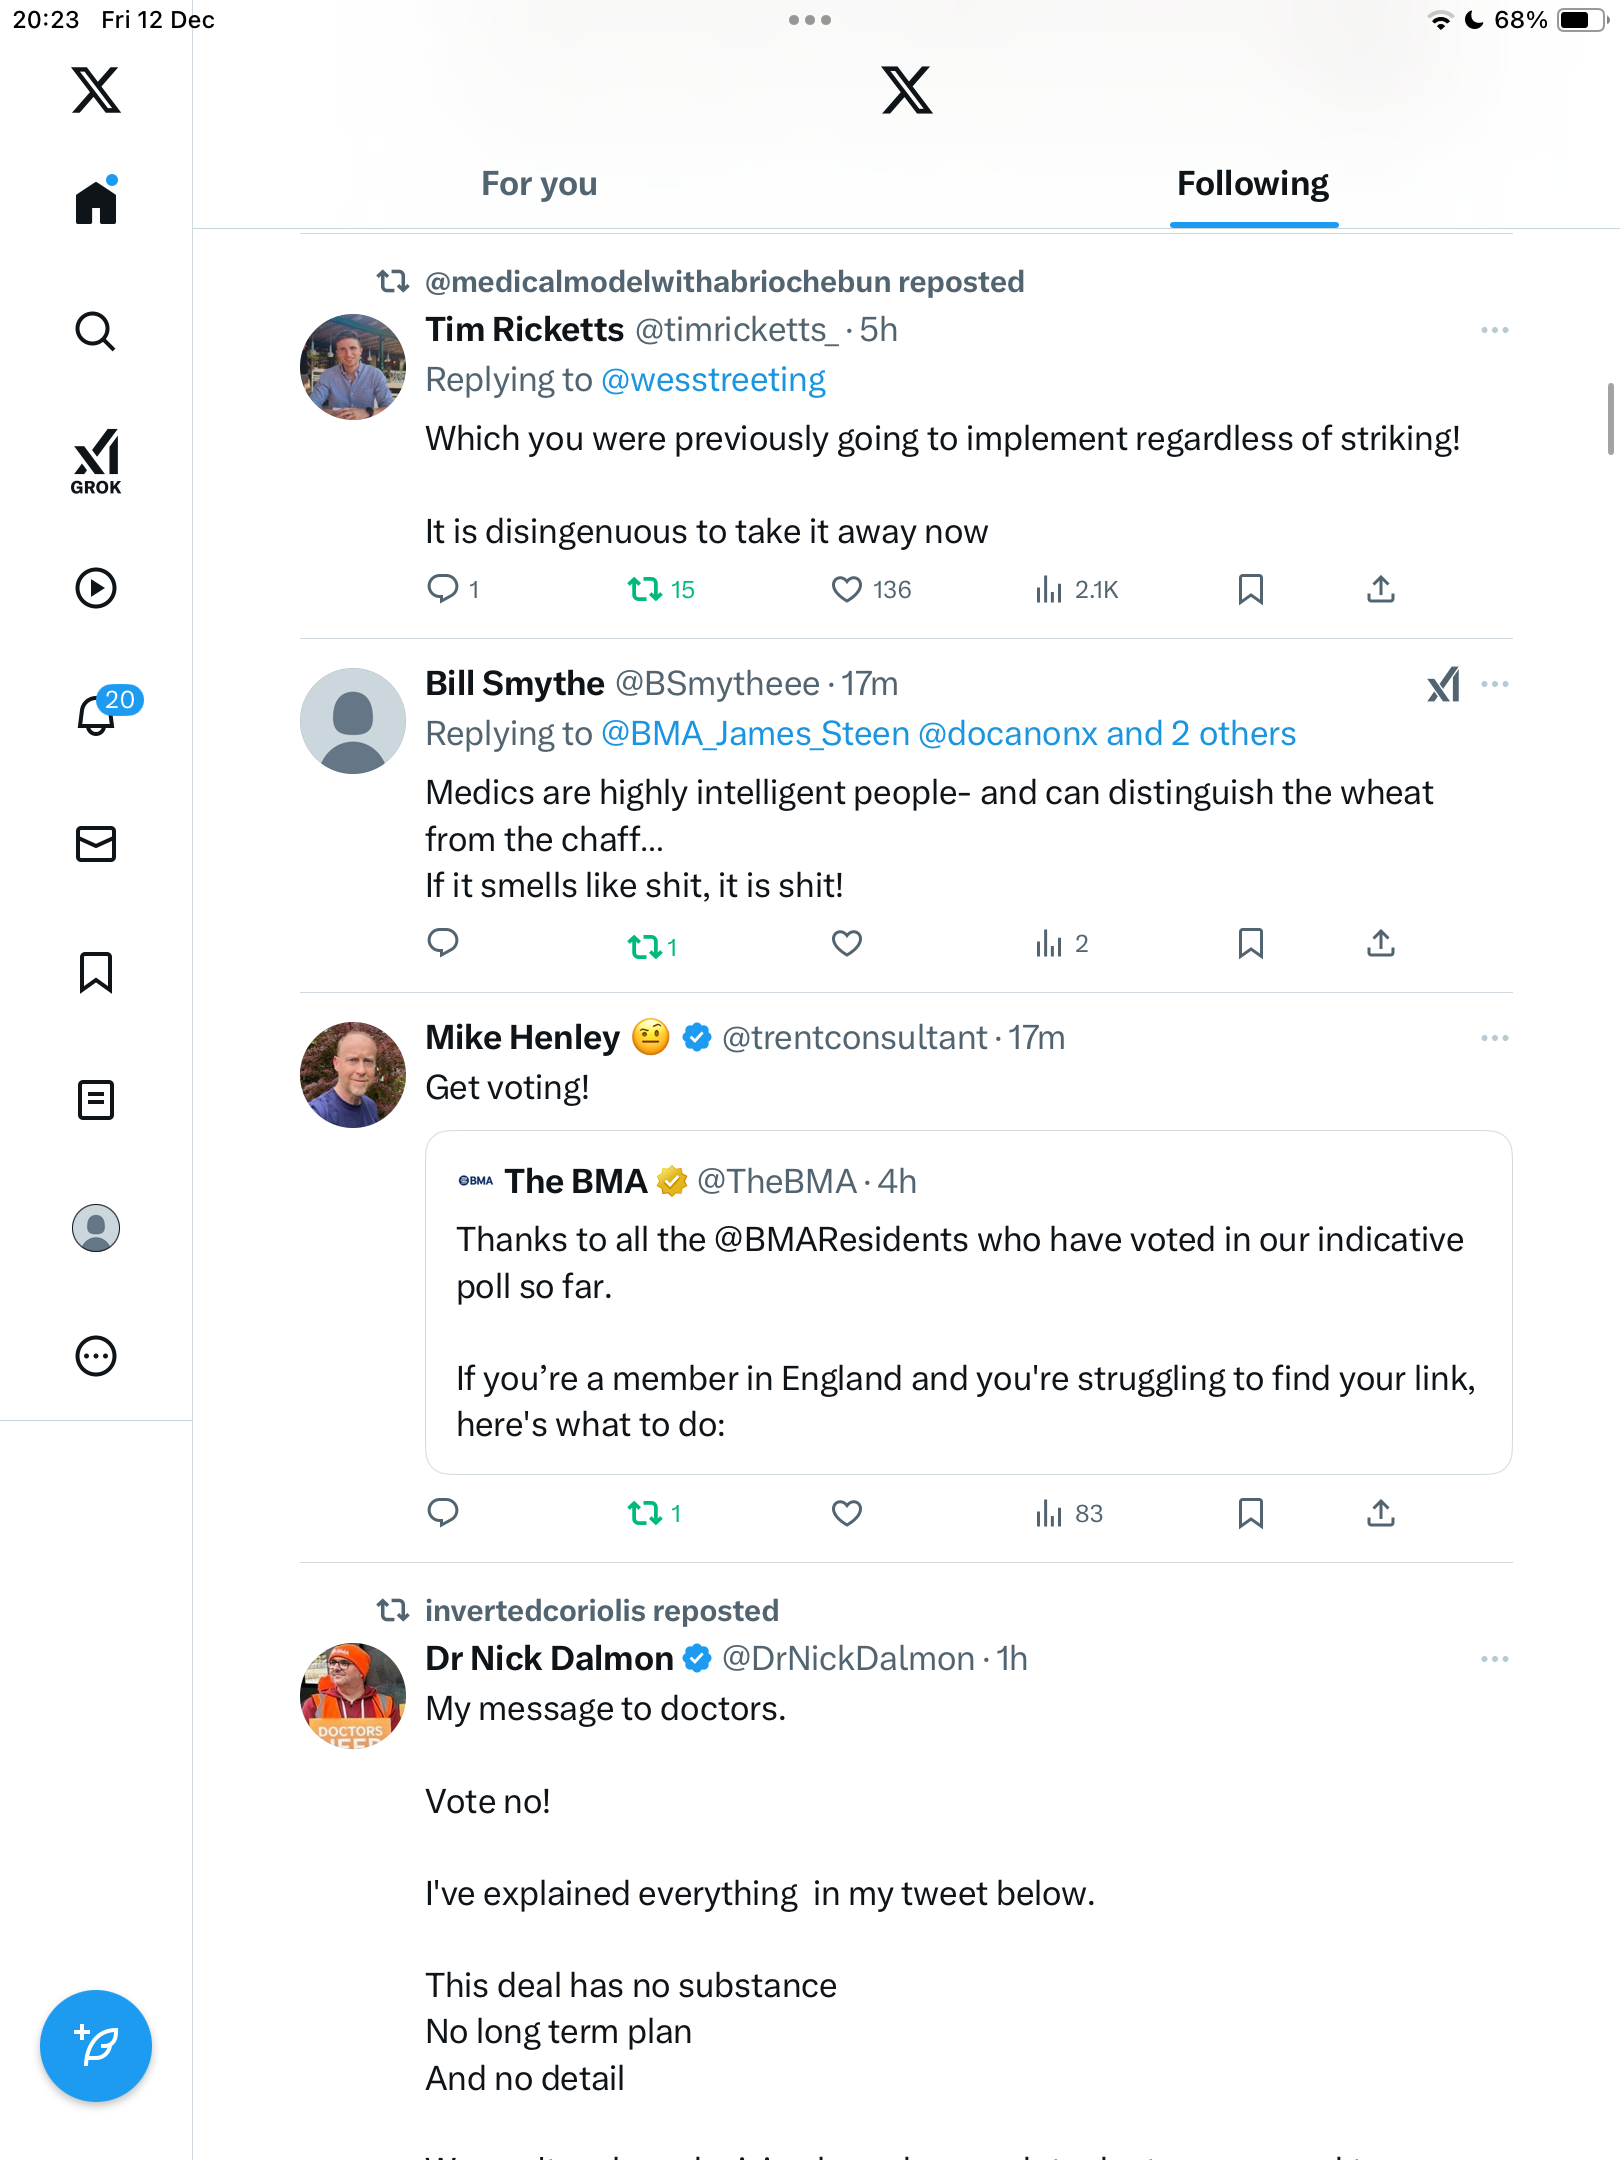Bookmark Mike Henley's post
This screenshot has width=1620, height=2160.
pyautogui.click(x=1250, y=1513)
